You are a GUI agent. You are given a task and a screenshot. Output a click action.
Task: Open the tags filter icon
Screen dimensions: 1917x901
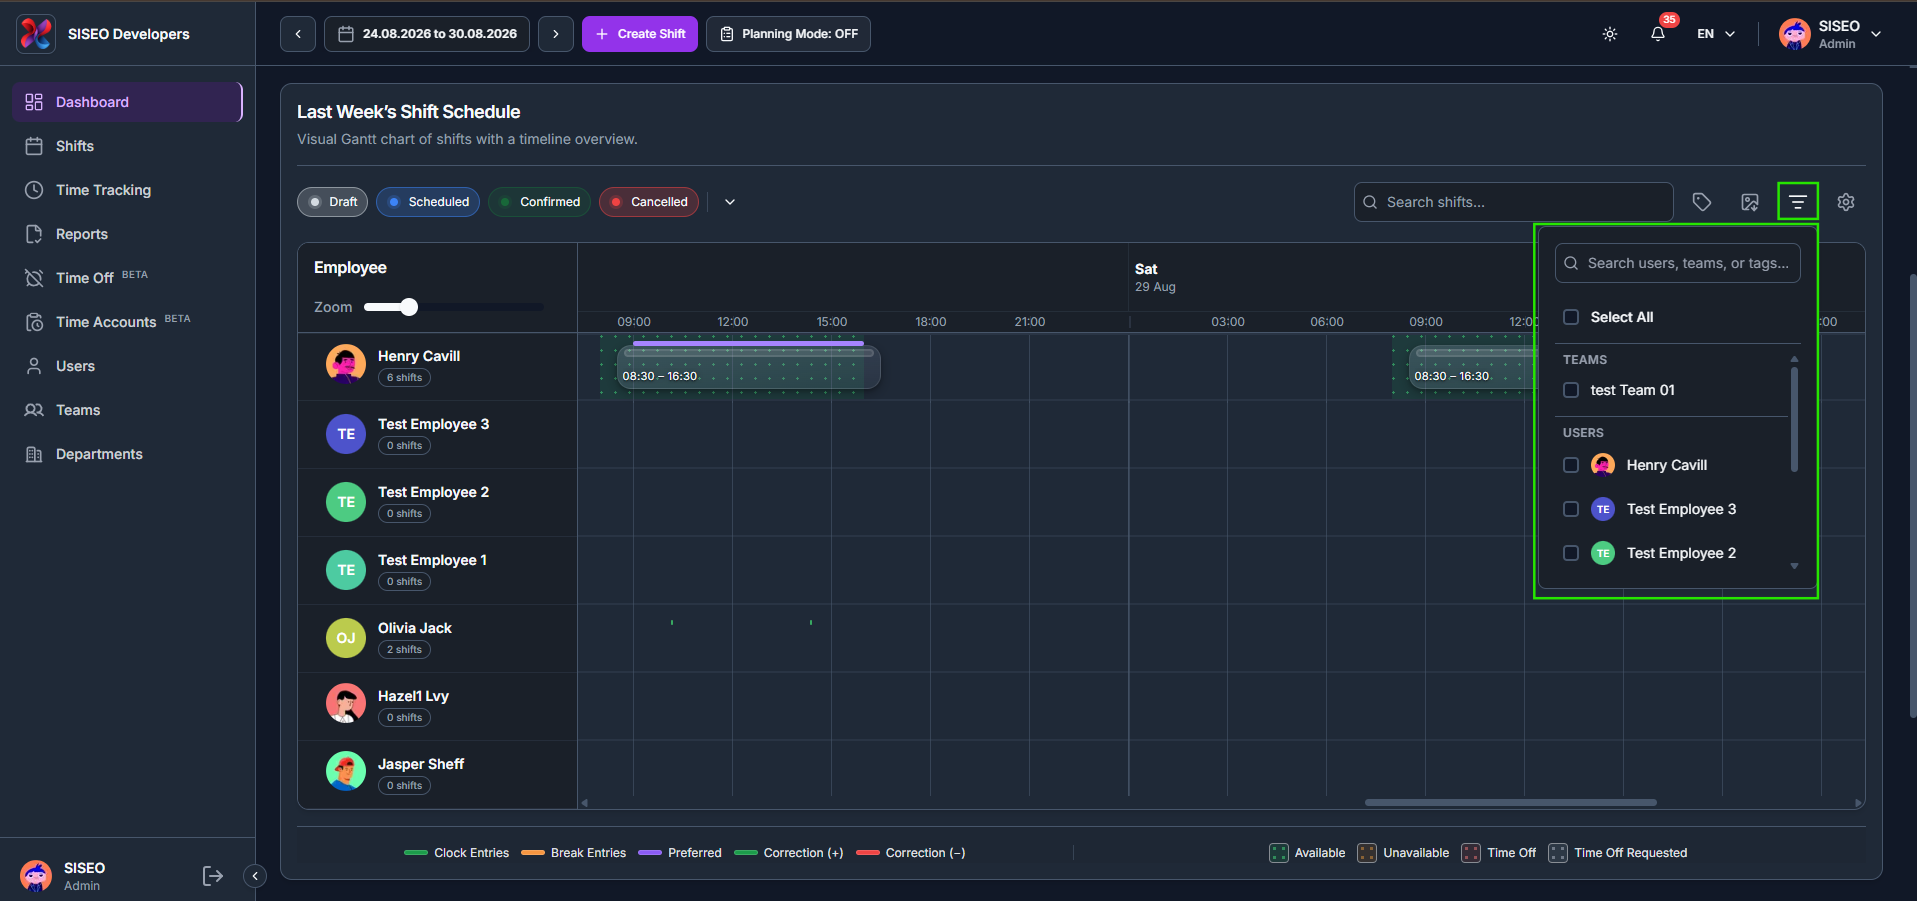pyautogui.click(x=1701, y=202)
